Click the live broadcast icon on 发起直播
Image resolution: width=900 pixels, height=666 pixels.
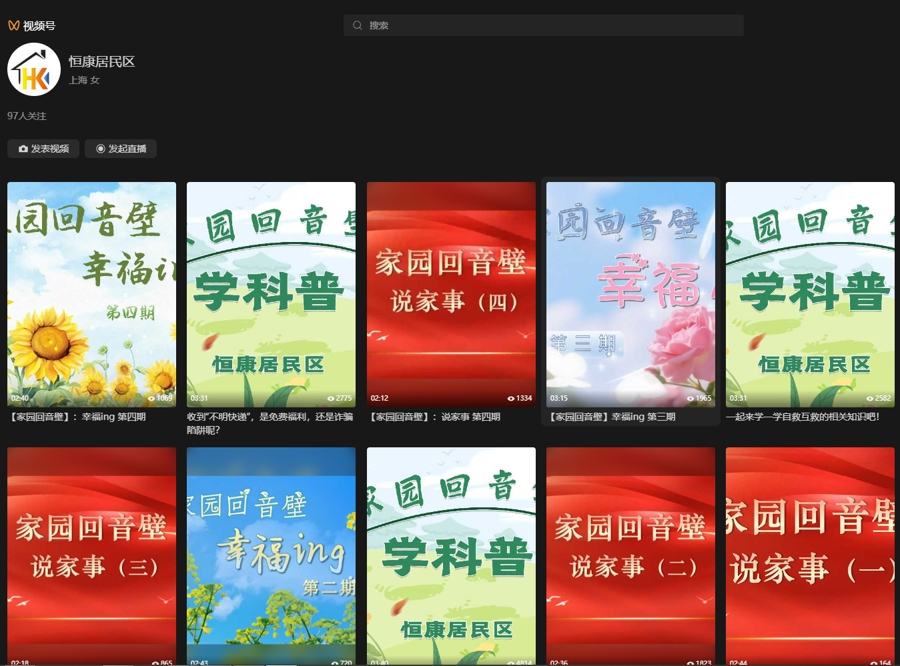[100, 149]
